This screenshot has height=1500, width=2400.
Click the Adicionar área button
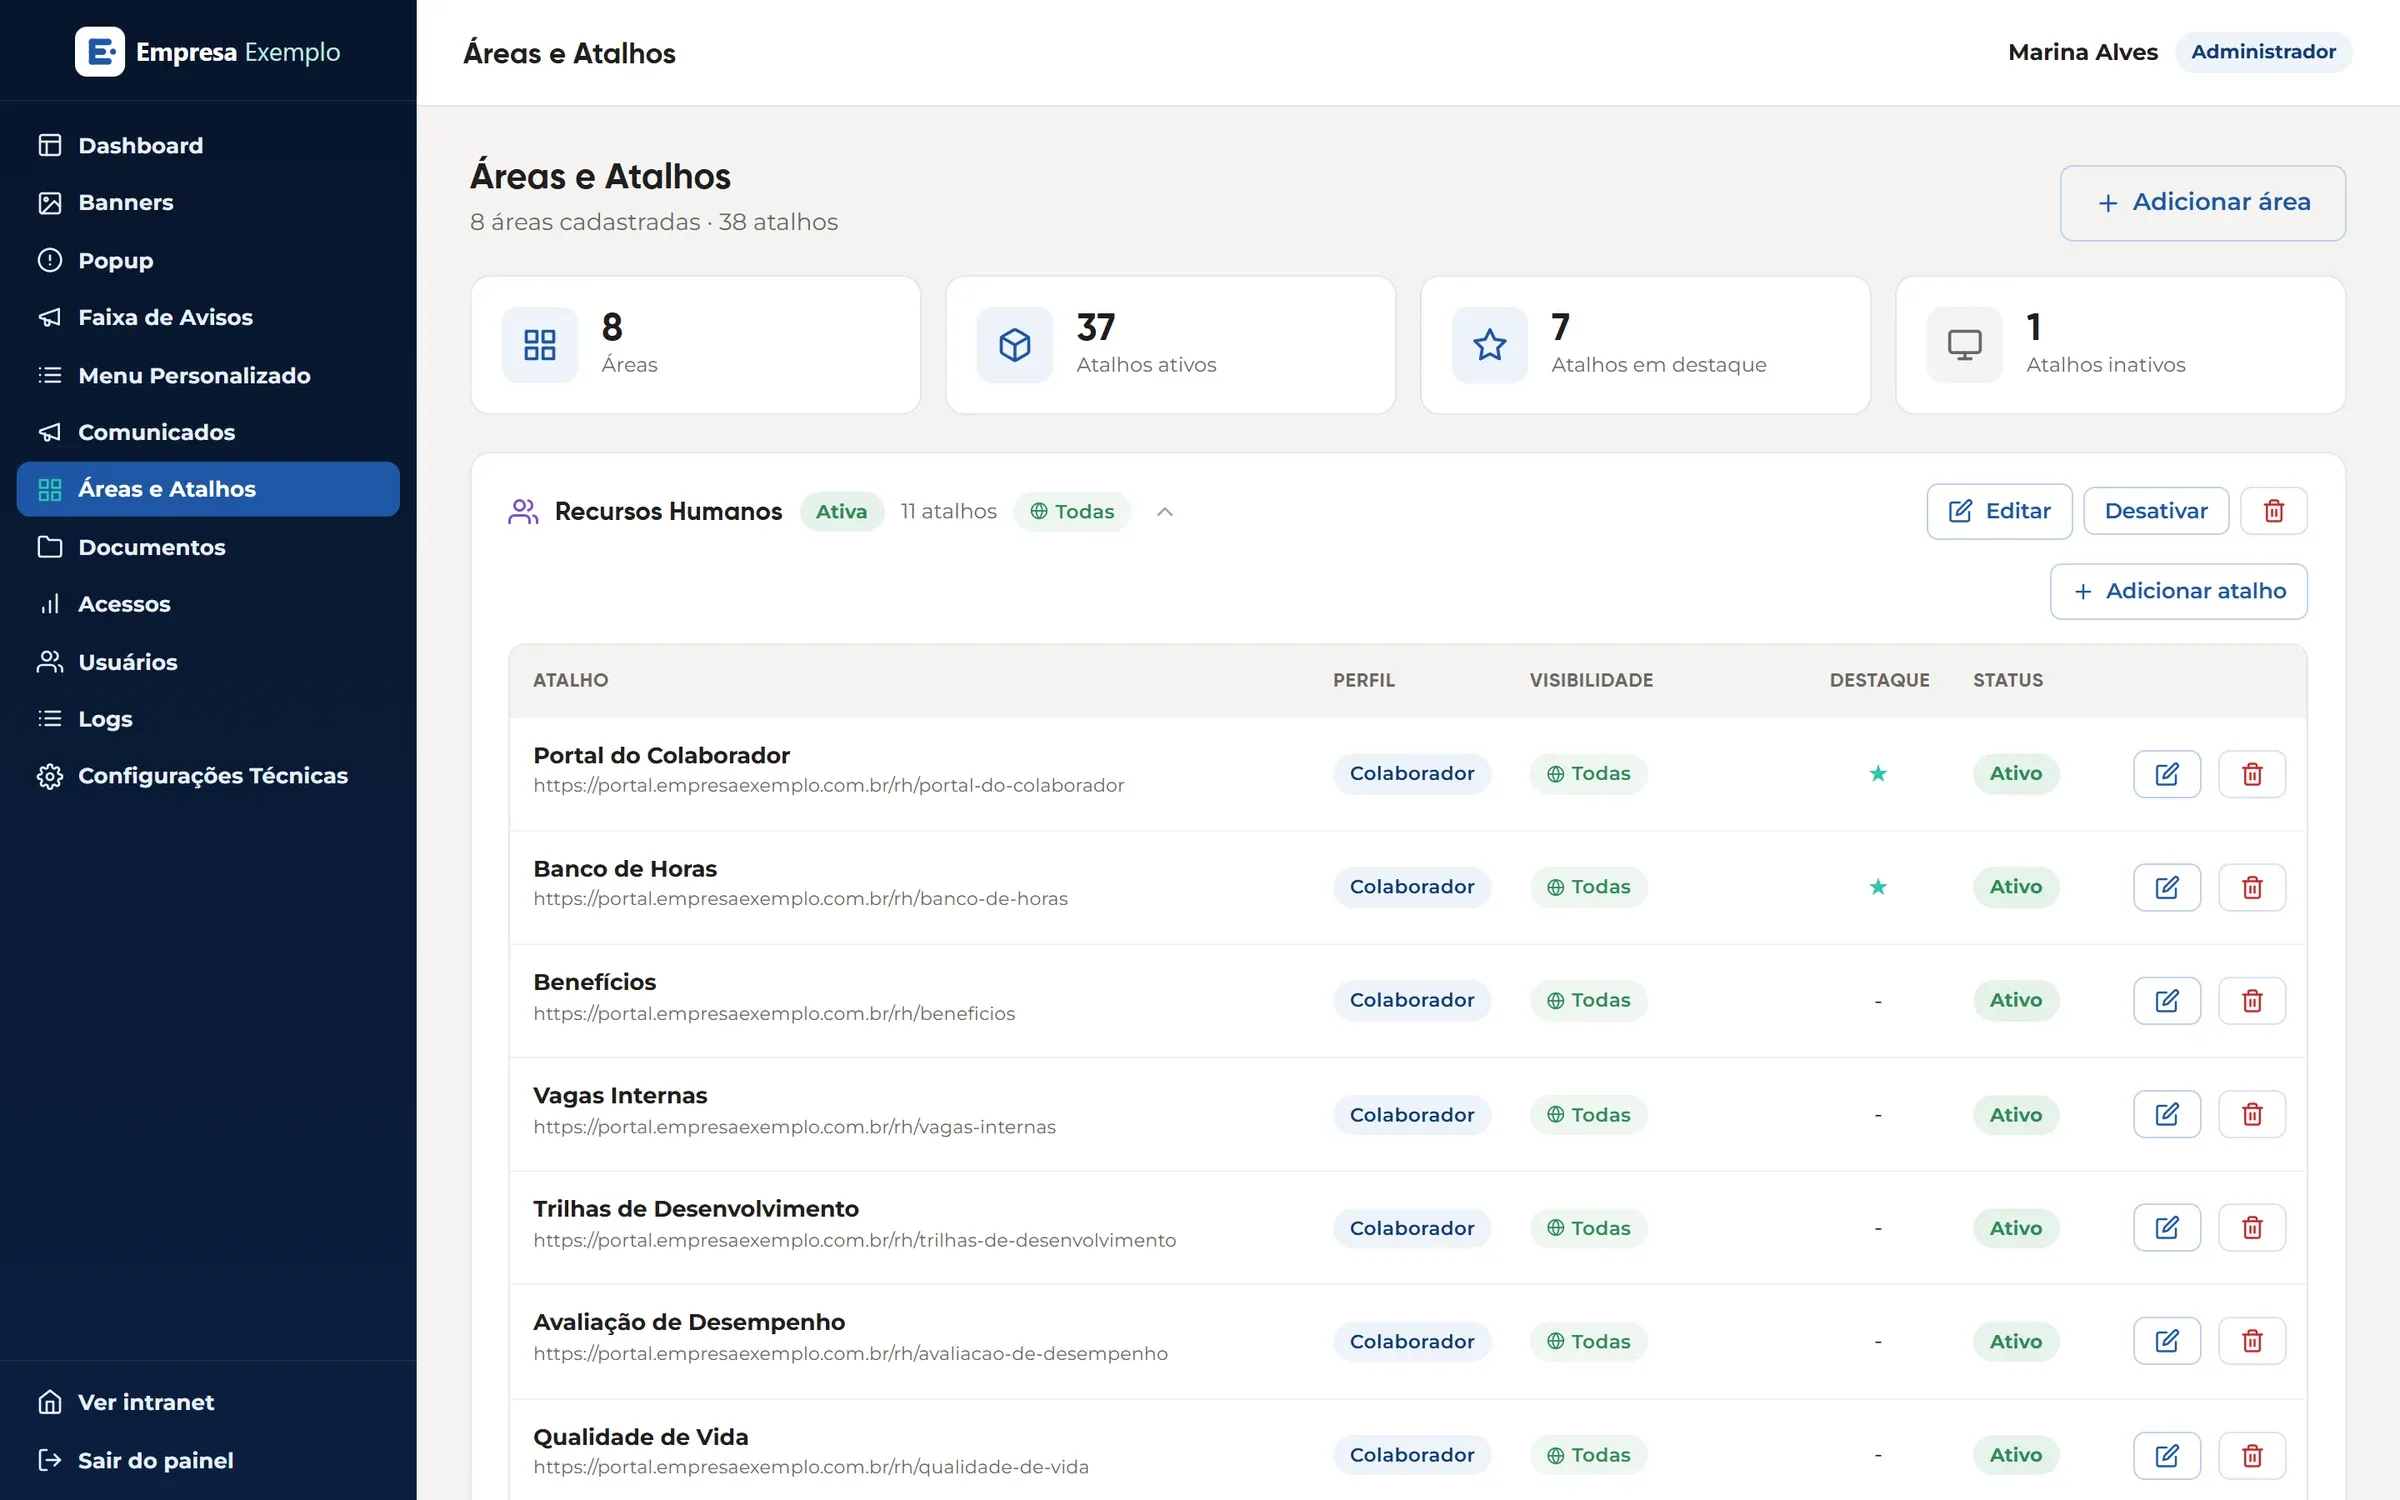2203,202
